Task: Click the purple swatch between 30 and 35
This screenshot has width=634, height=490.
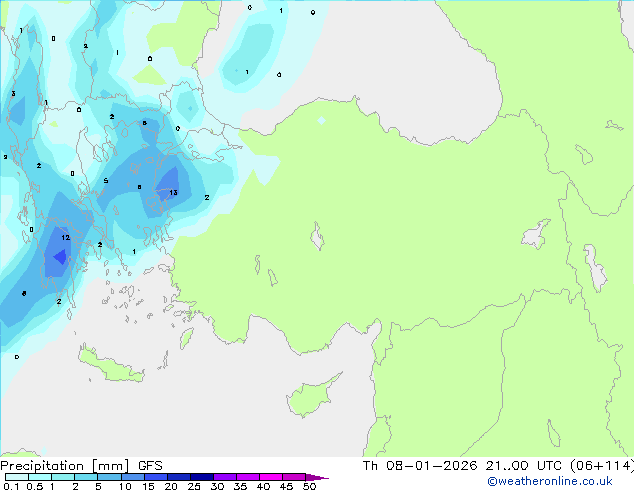Action: [225, 477]
